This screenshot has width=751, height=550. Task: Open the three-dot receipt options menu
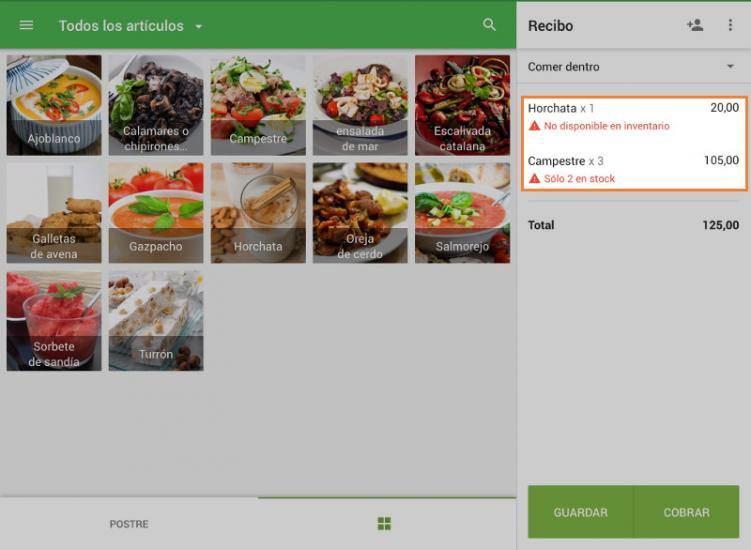point(730,25)
